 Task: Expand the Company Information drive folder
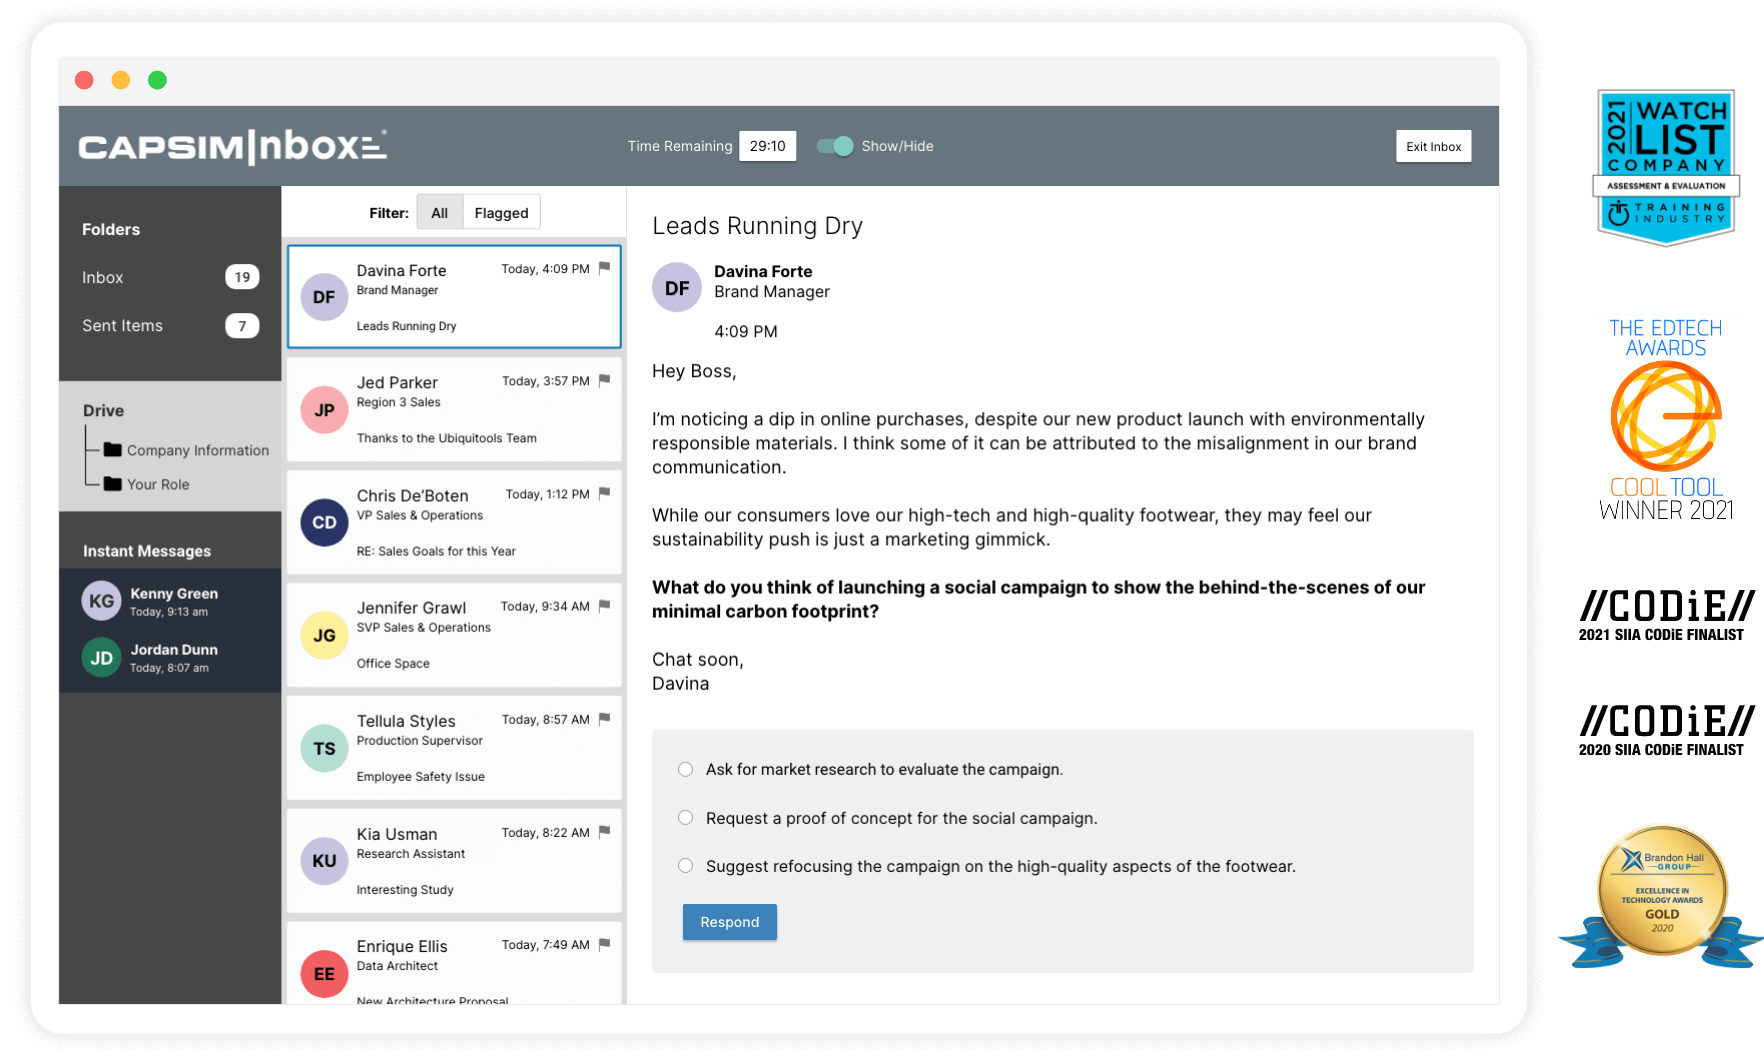pyautogui.click(x=197, y=450)
